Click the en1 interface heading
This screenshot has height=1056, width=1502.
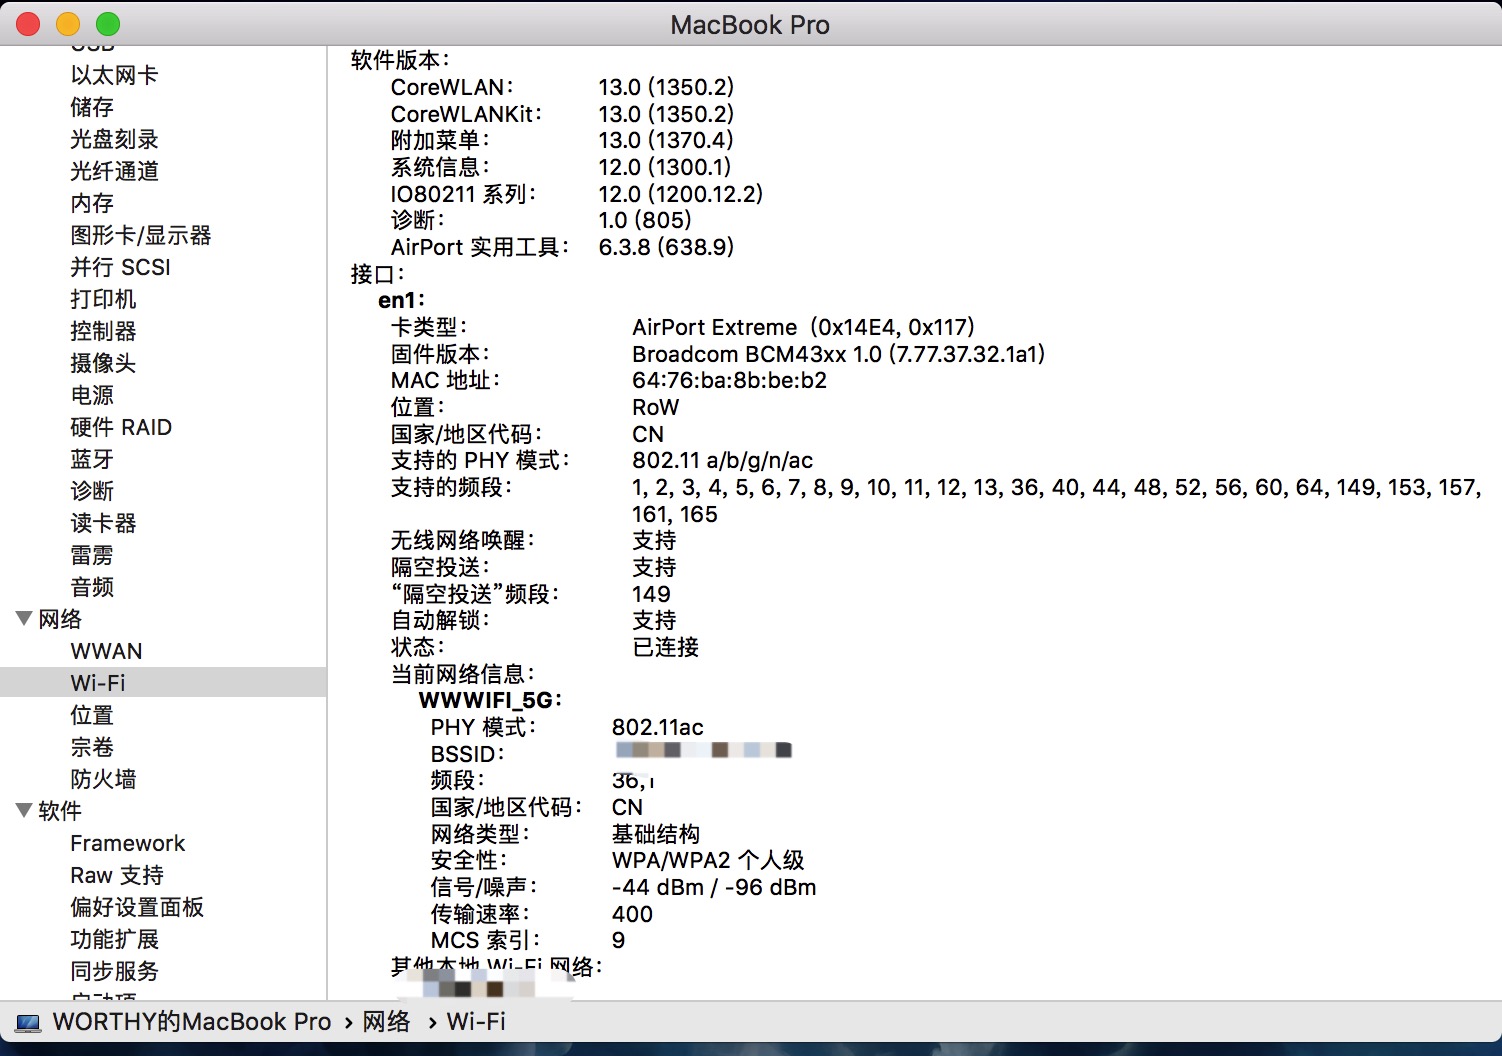click(x=401, y=300)
